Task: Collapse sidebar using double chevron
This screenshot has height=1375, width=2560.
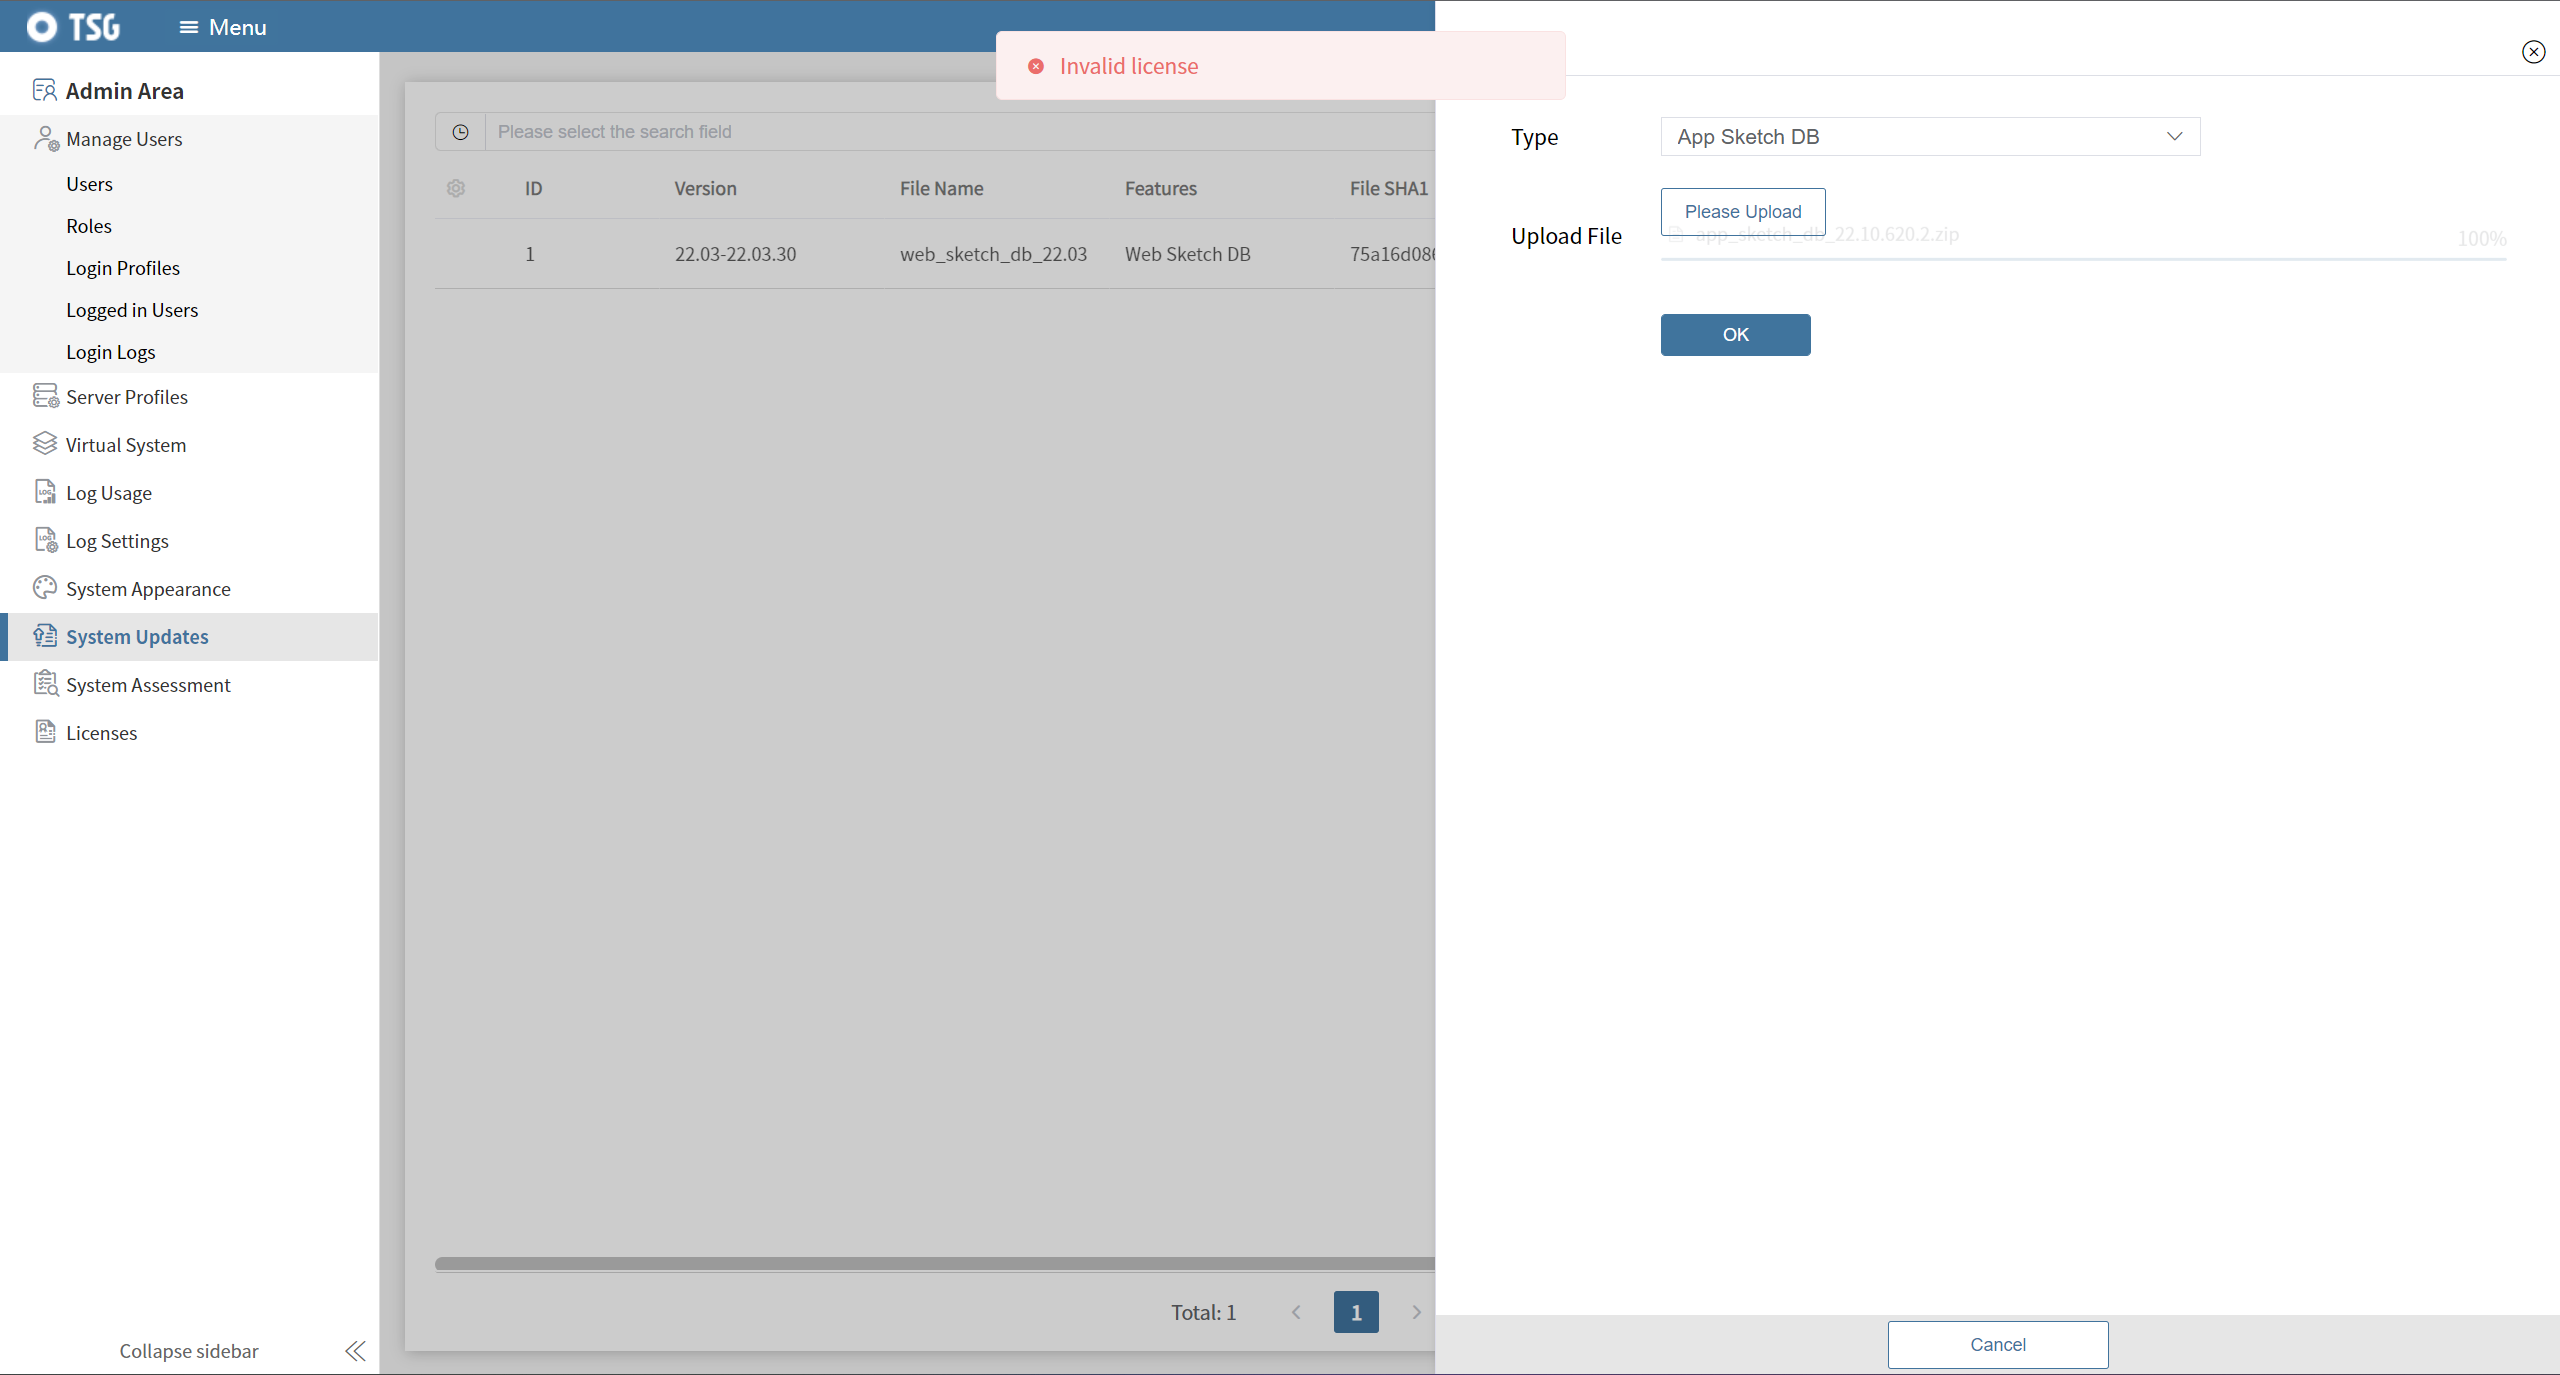Action: tap(355, 1351)
